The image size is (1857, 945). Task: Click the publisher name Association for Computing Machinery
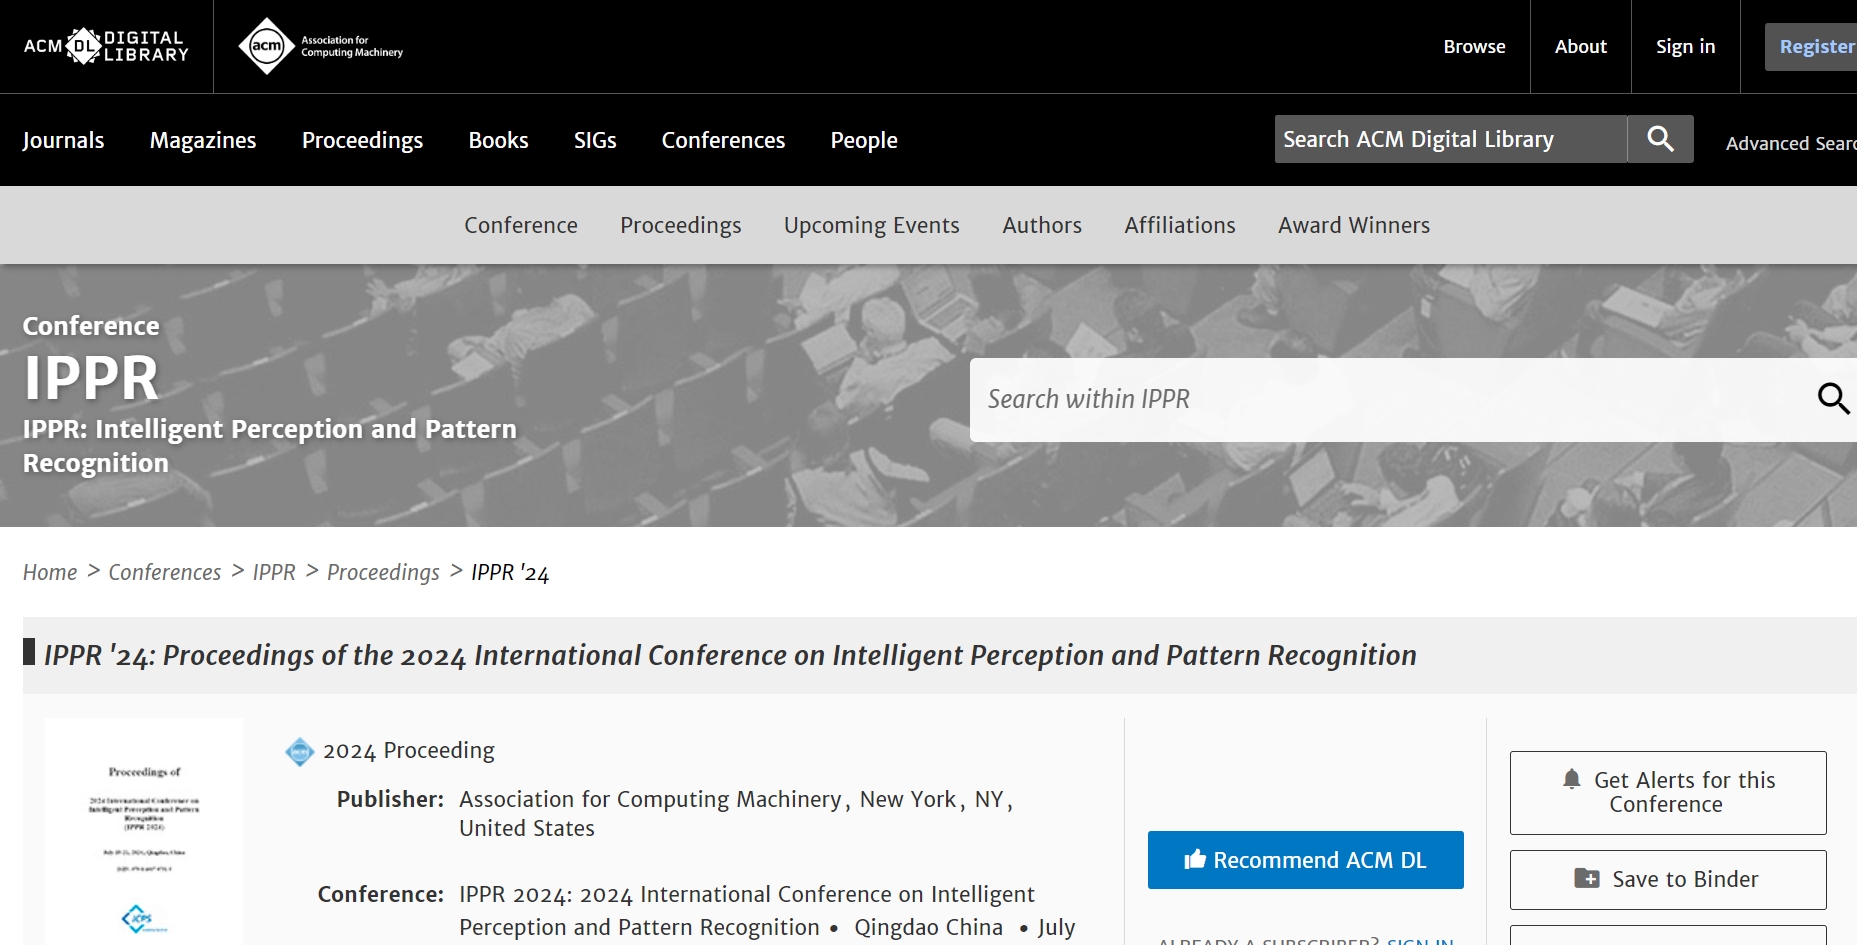(650, 799)
